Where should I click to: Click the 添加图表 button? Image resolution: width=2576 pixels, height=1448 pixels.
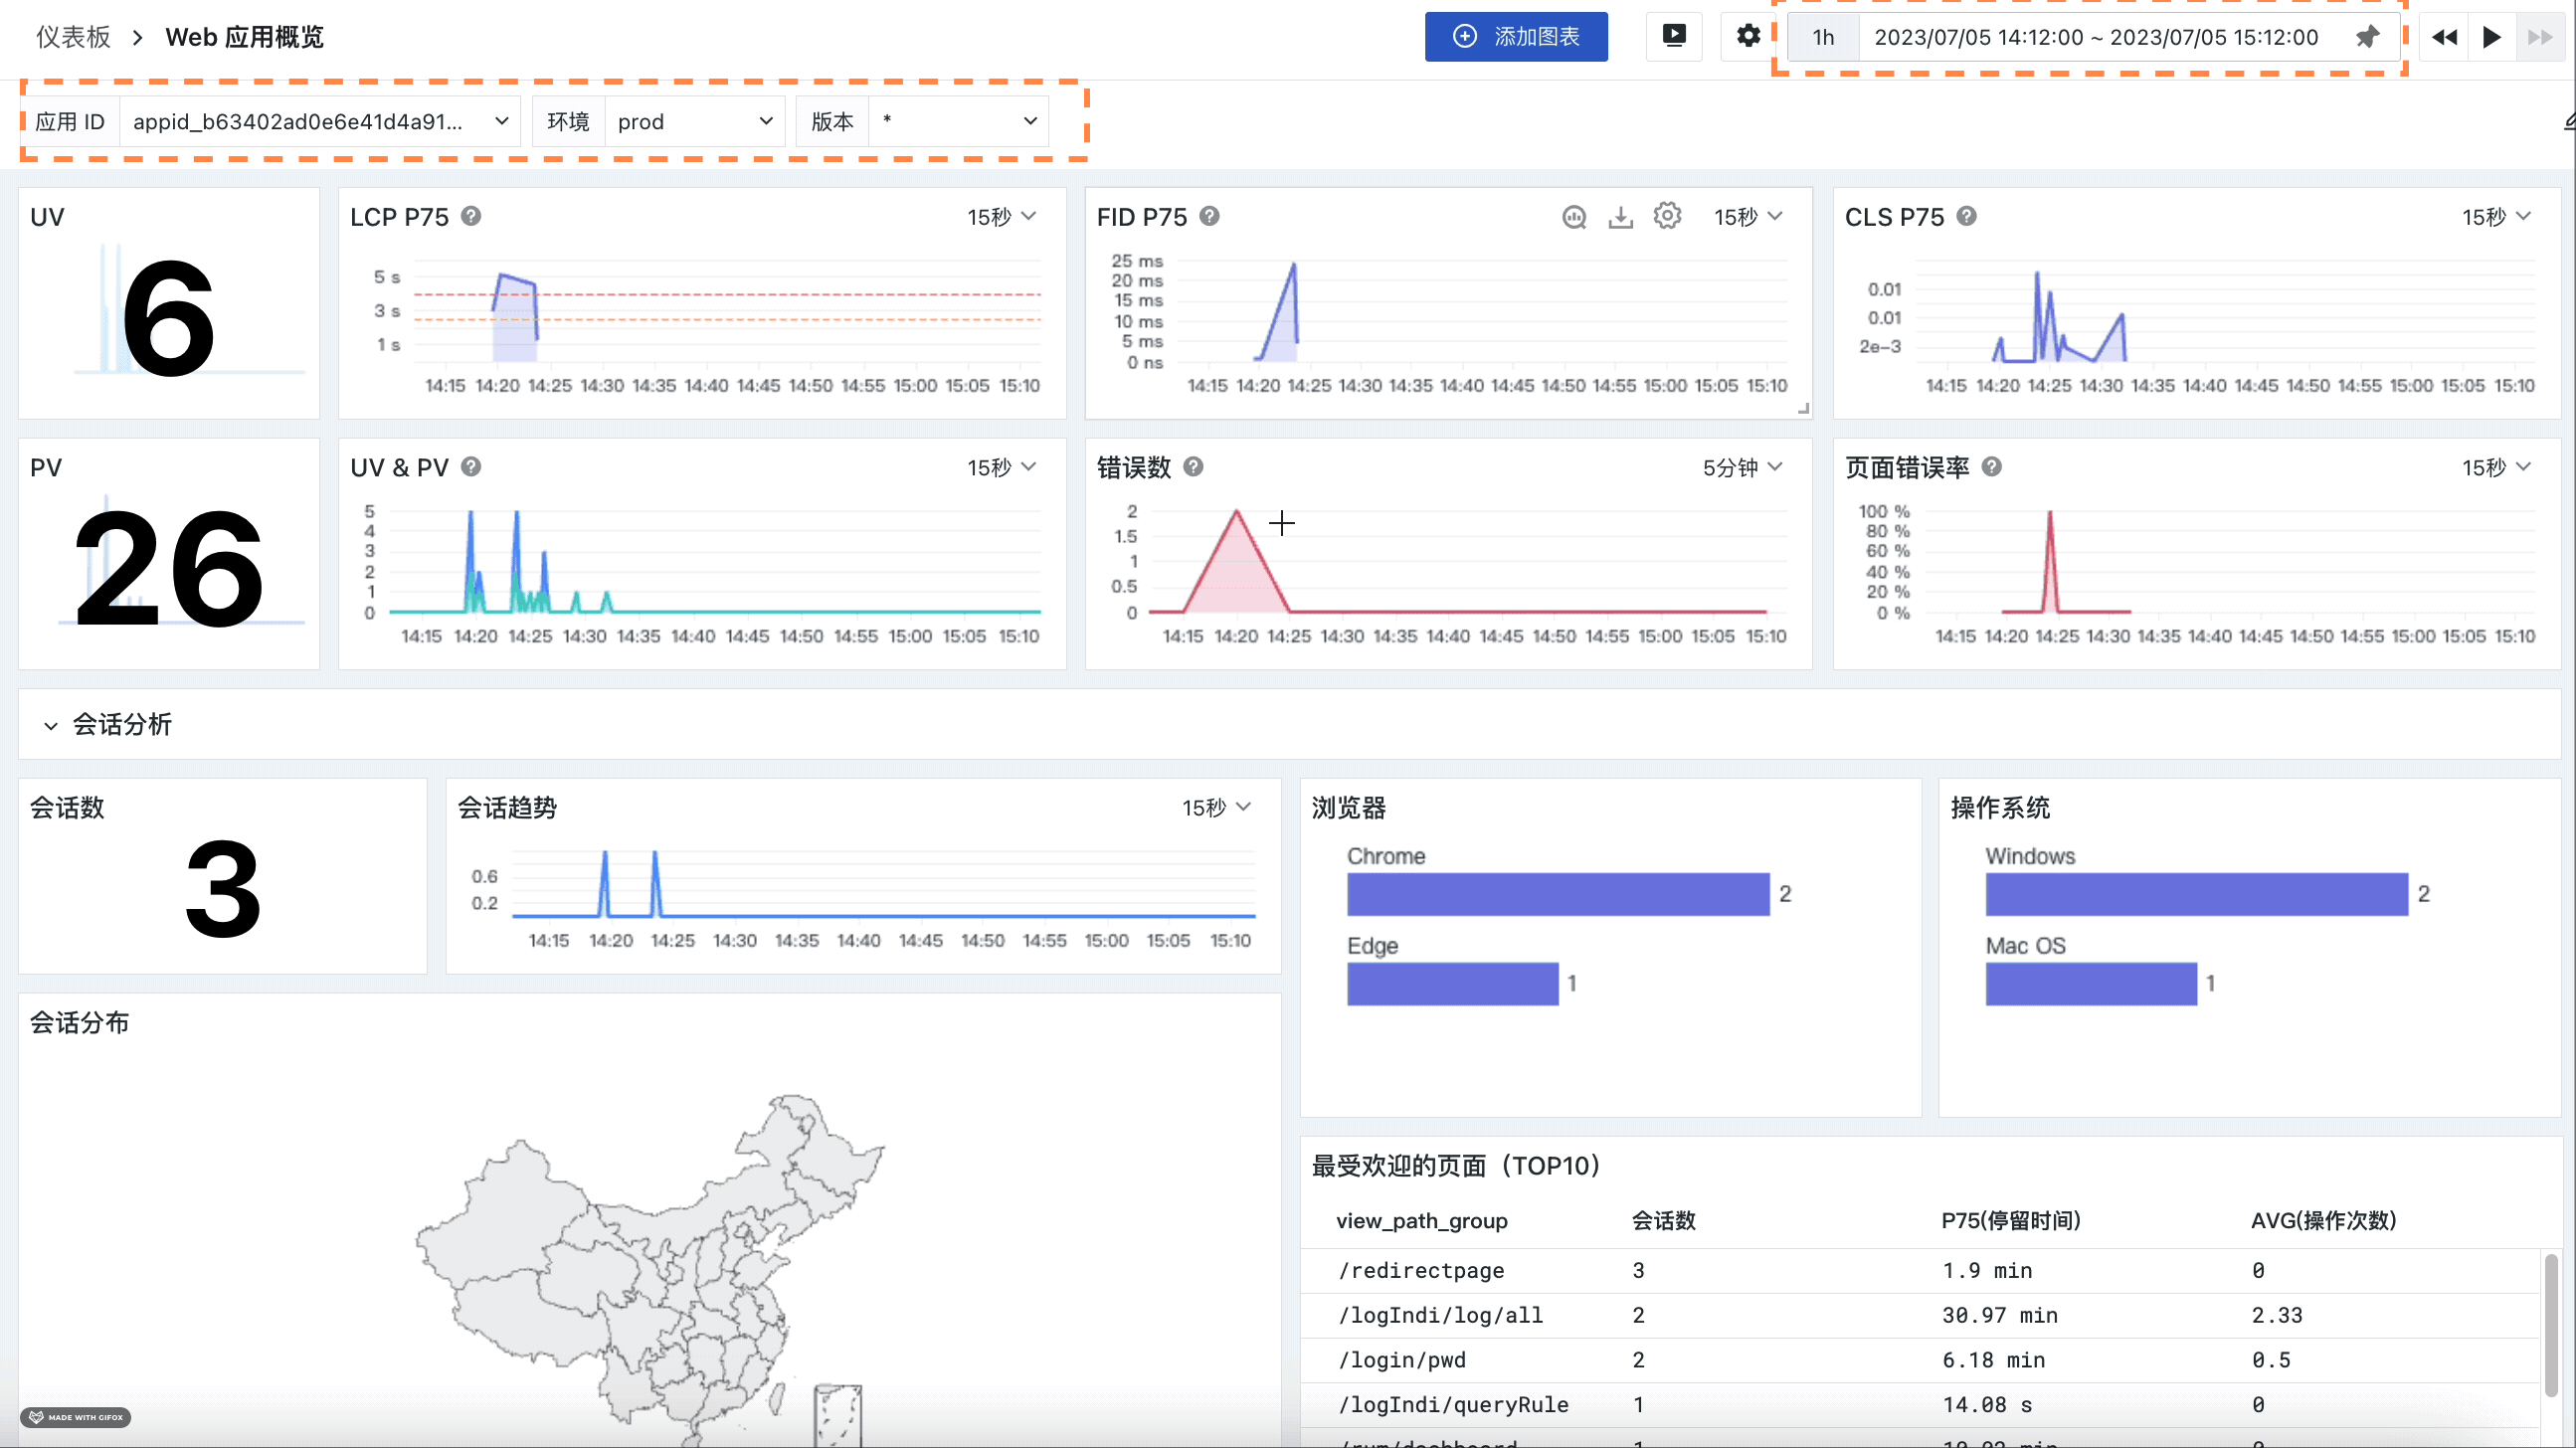1516,37
